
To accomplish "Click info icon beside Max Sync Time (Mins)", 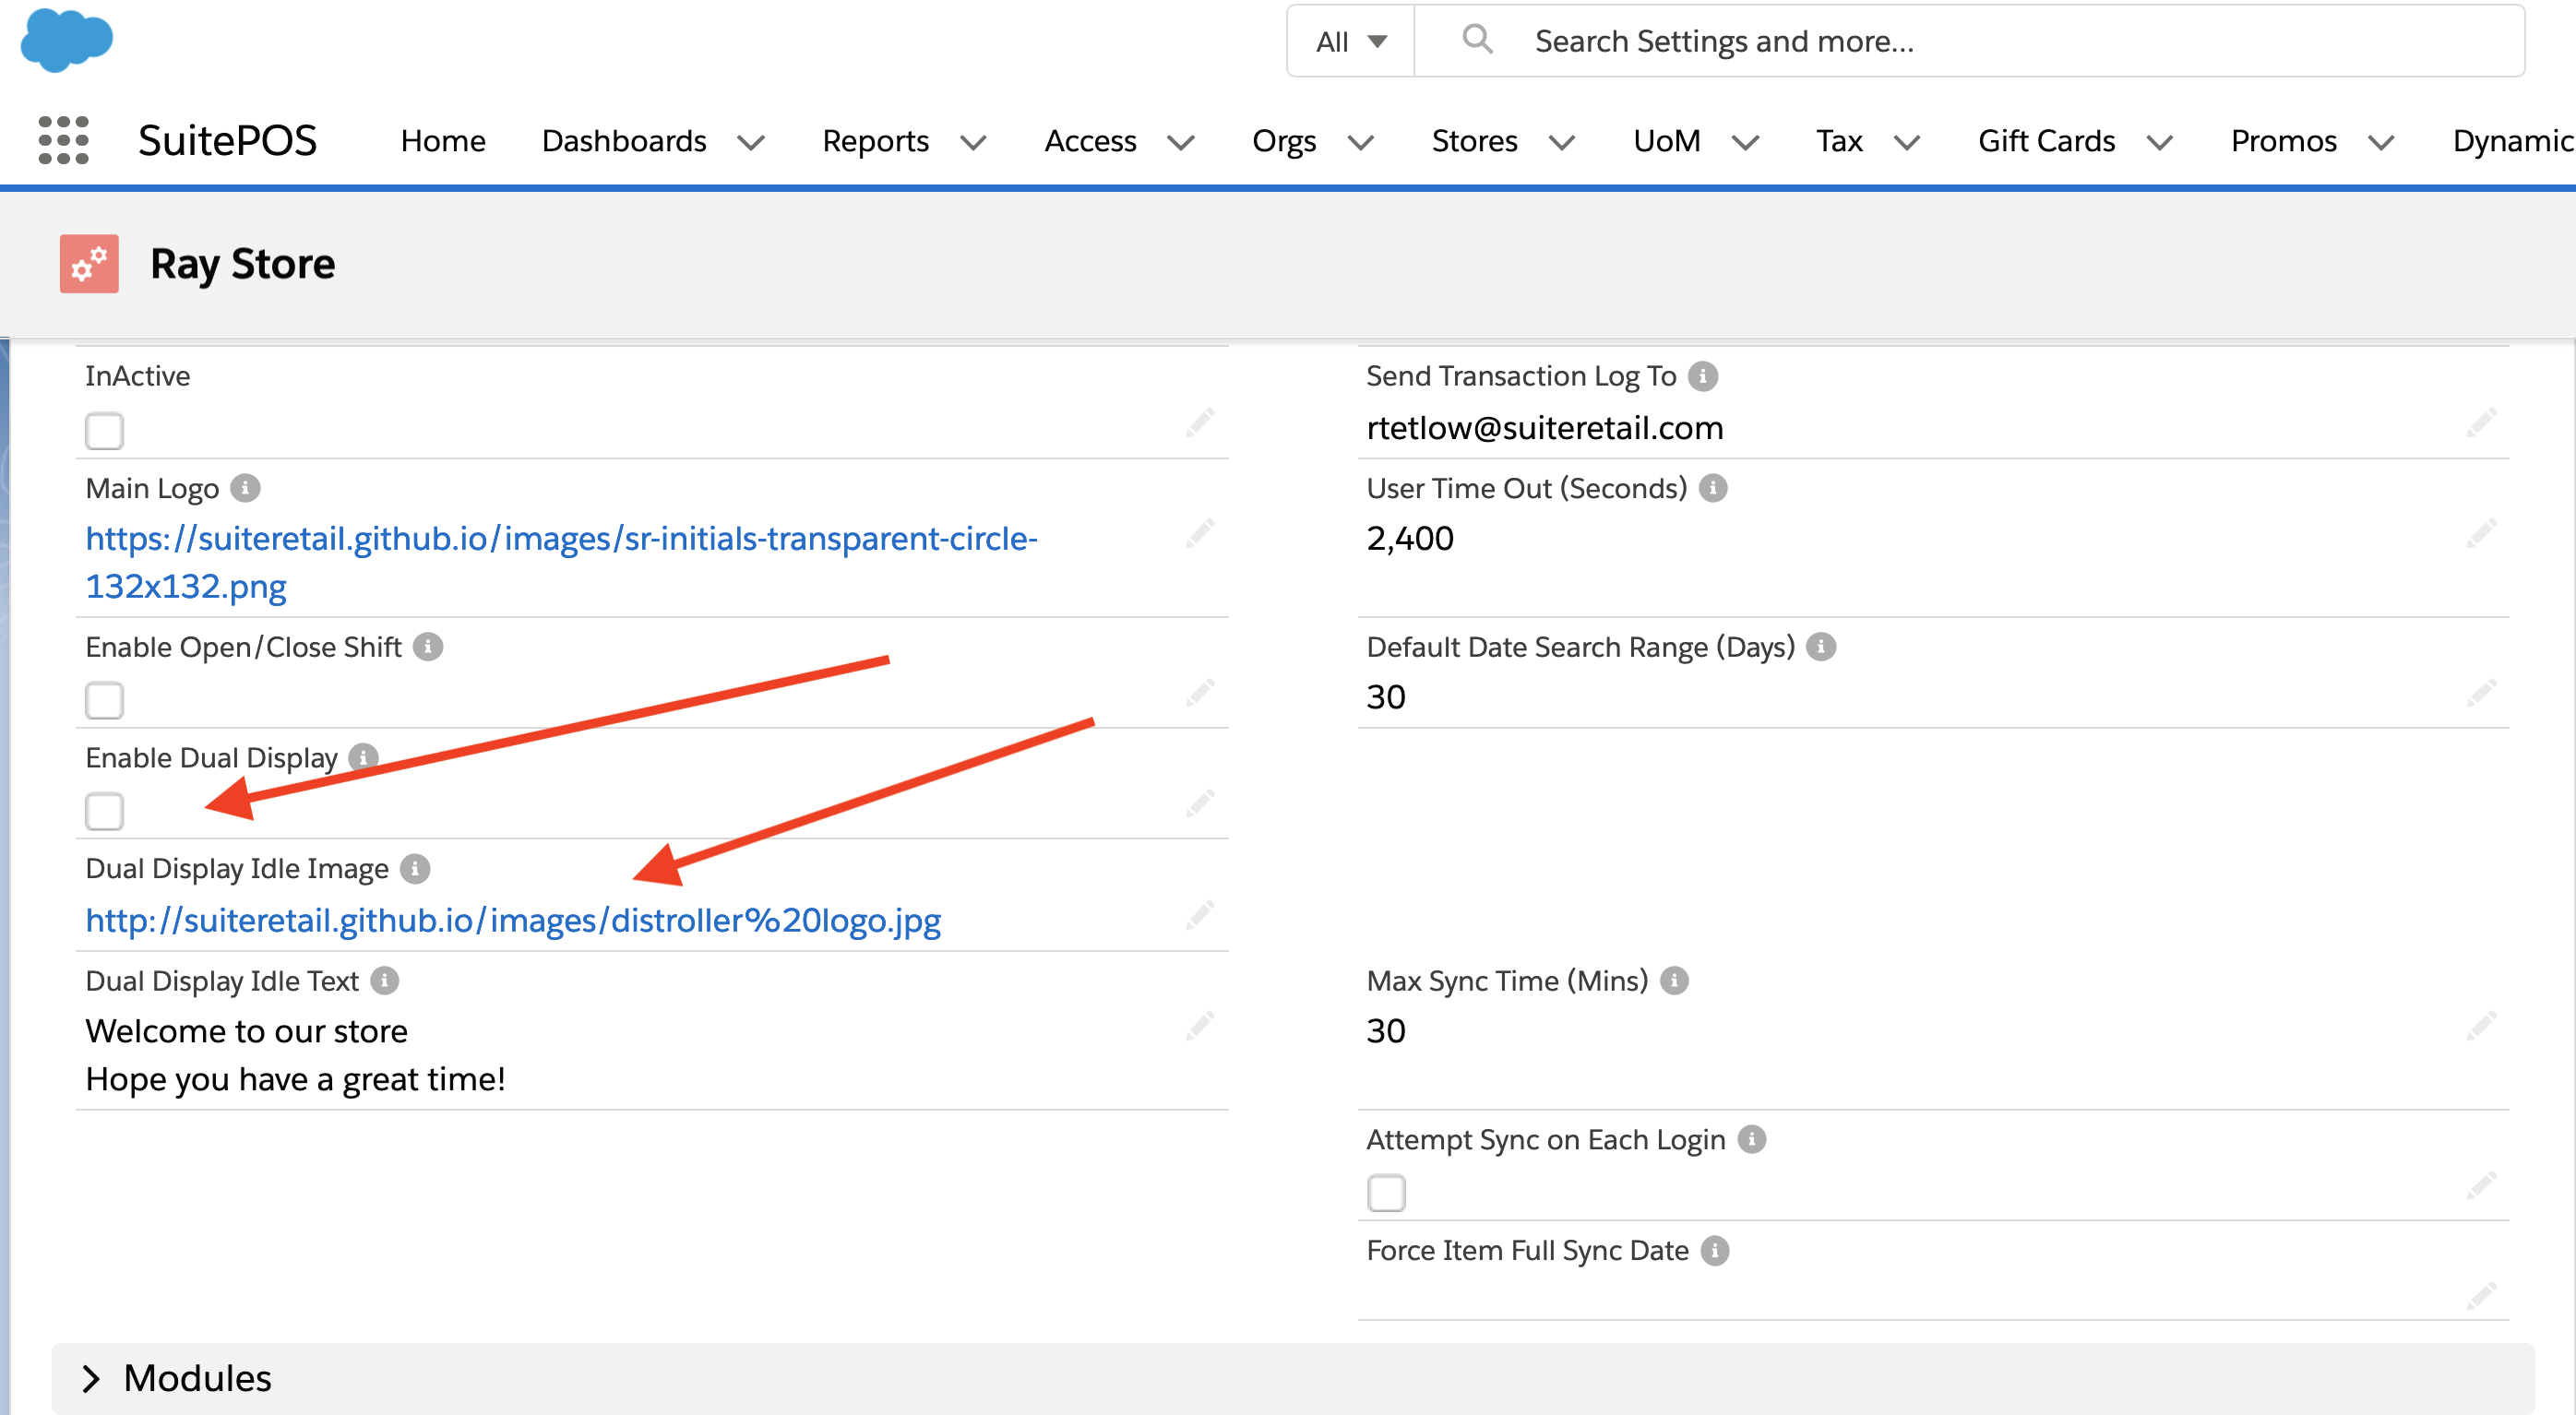I will (1674, 980).
